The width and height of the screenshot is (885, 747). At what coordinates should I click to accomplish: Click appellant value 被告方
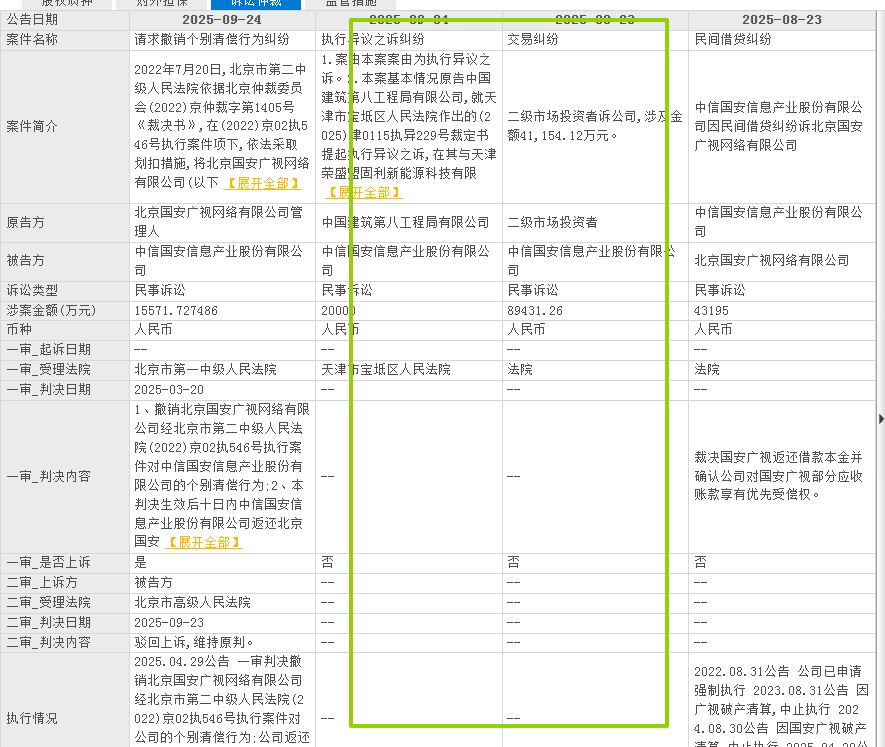coord(153,583)
